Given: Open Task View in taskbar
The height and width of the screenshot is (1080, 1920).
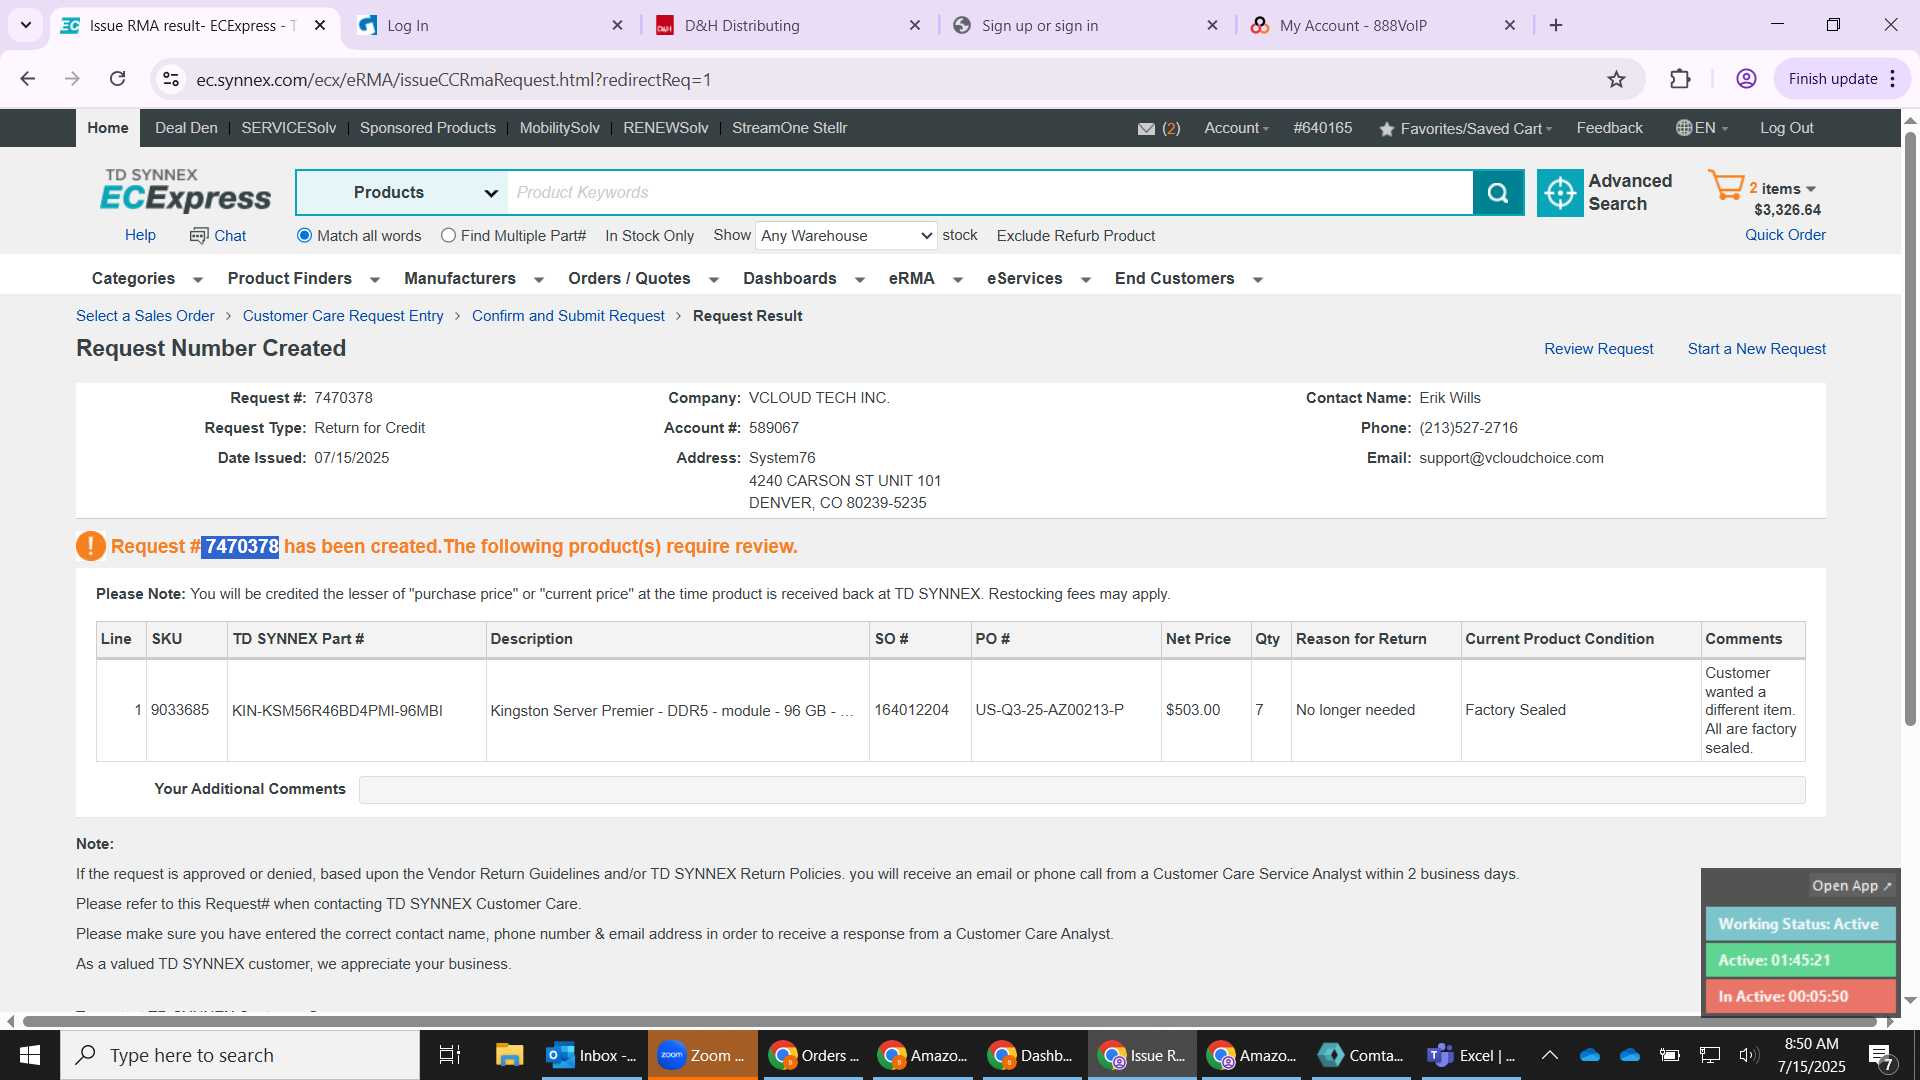Looking at the screenshot, I should tap(449, 1055).
